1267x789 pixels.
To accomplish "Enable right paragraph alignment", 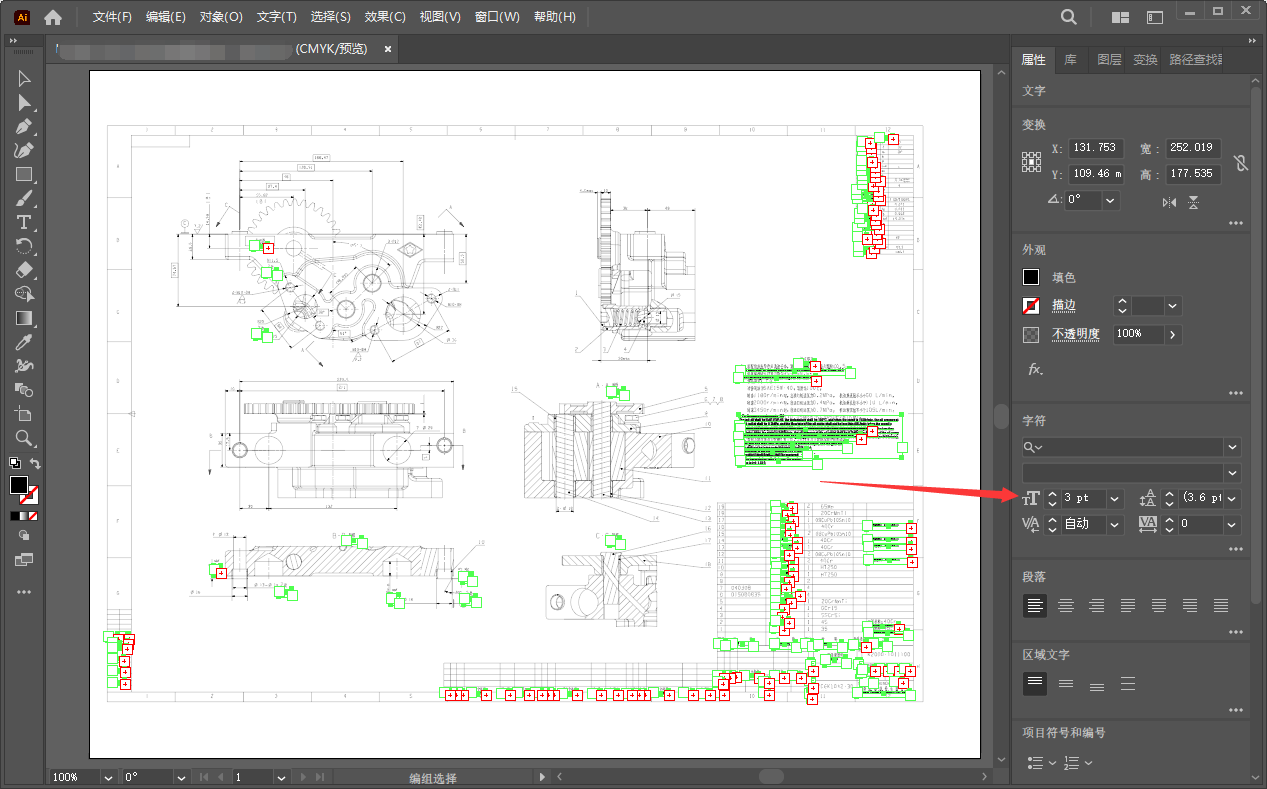I will 1097,605.
